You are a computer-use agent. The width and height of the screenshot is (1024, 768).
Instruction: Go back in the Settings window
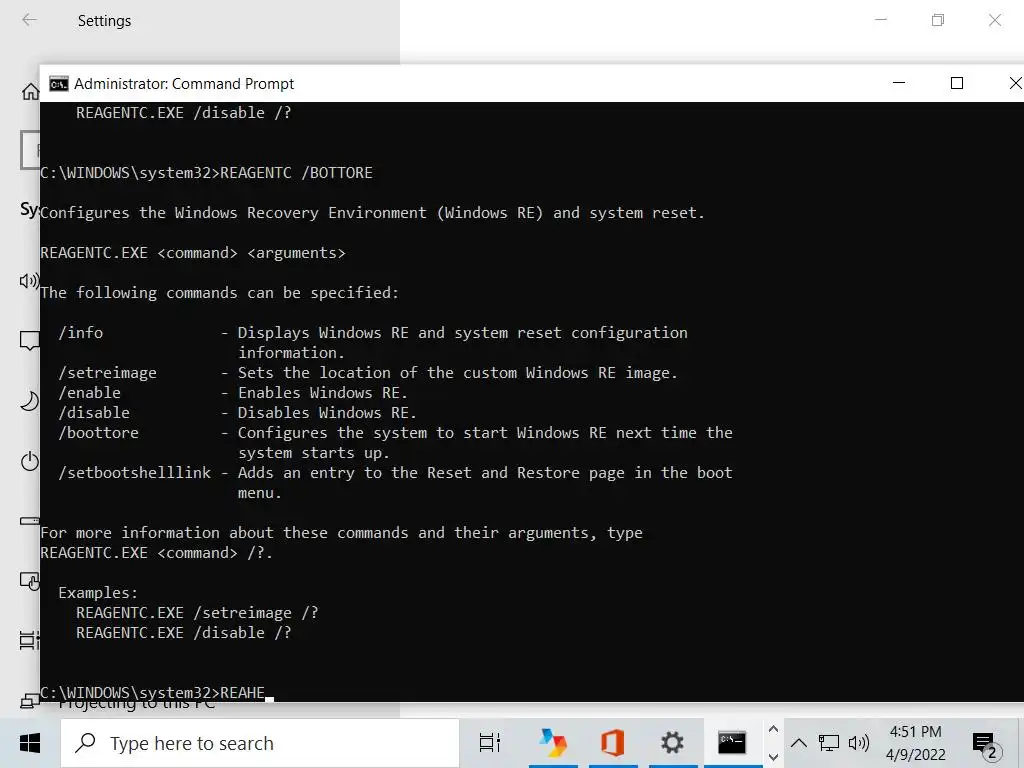[29, 20]
